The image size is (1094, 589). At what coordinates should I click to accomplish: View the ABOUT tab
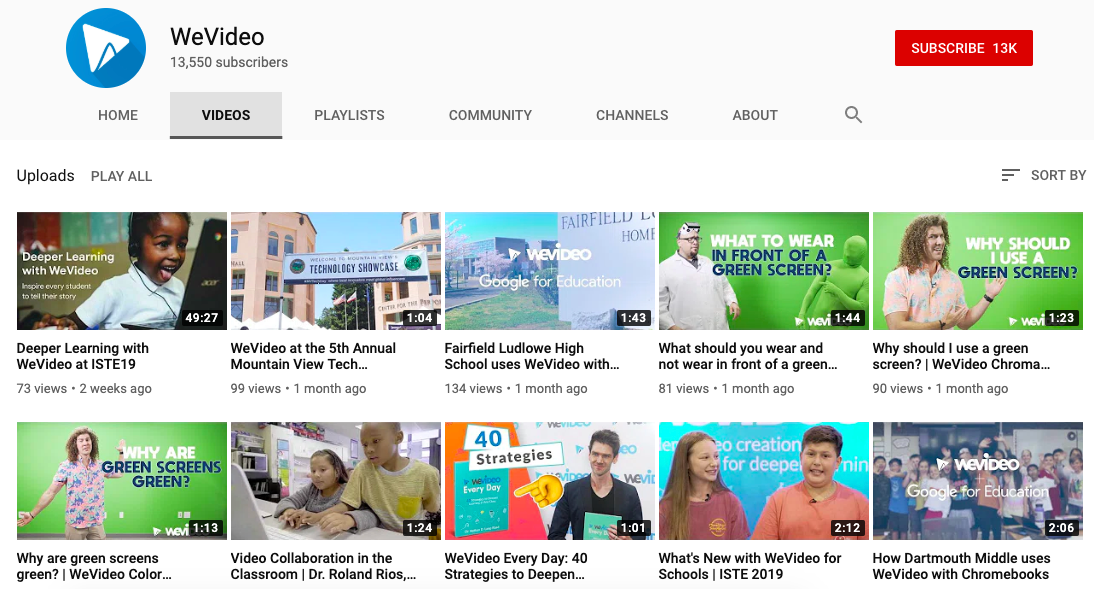(755, 115)
